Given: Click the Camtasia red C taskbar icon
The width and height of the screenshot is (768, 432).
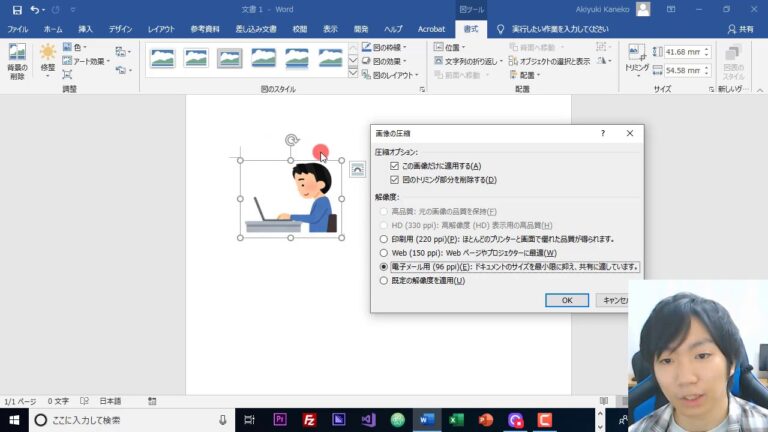Looking at the screenshot, I should coord(544,420).
